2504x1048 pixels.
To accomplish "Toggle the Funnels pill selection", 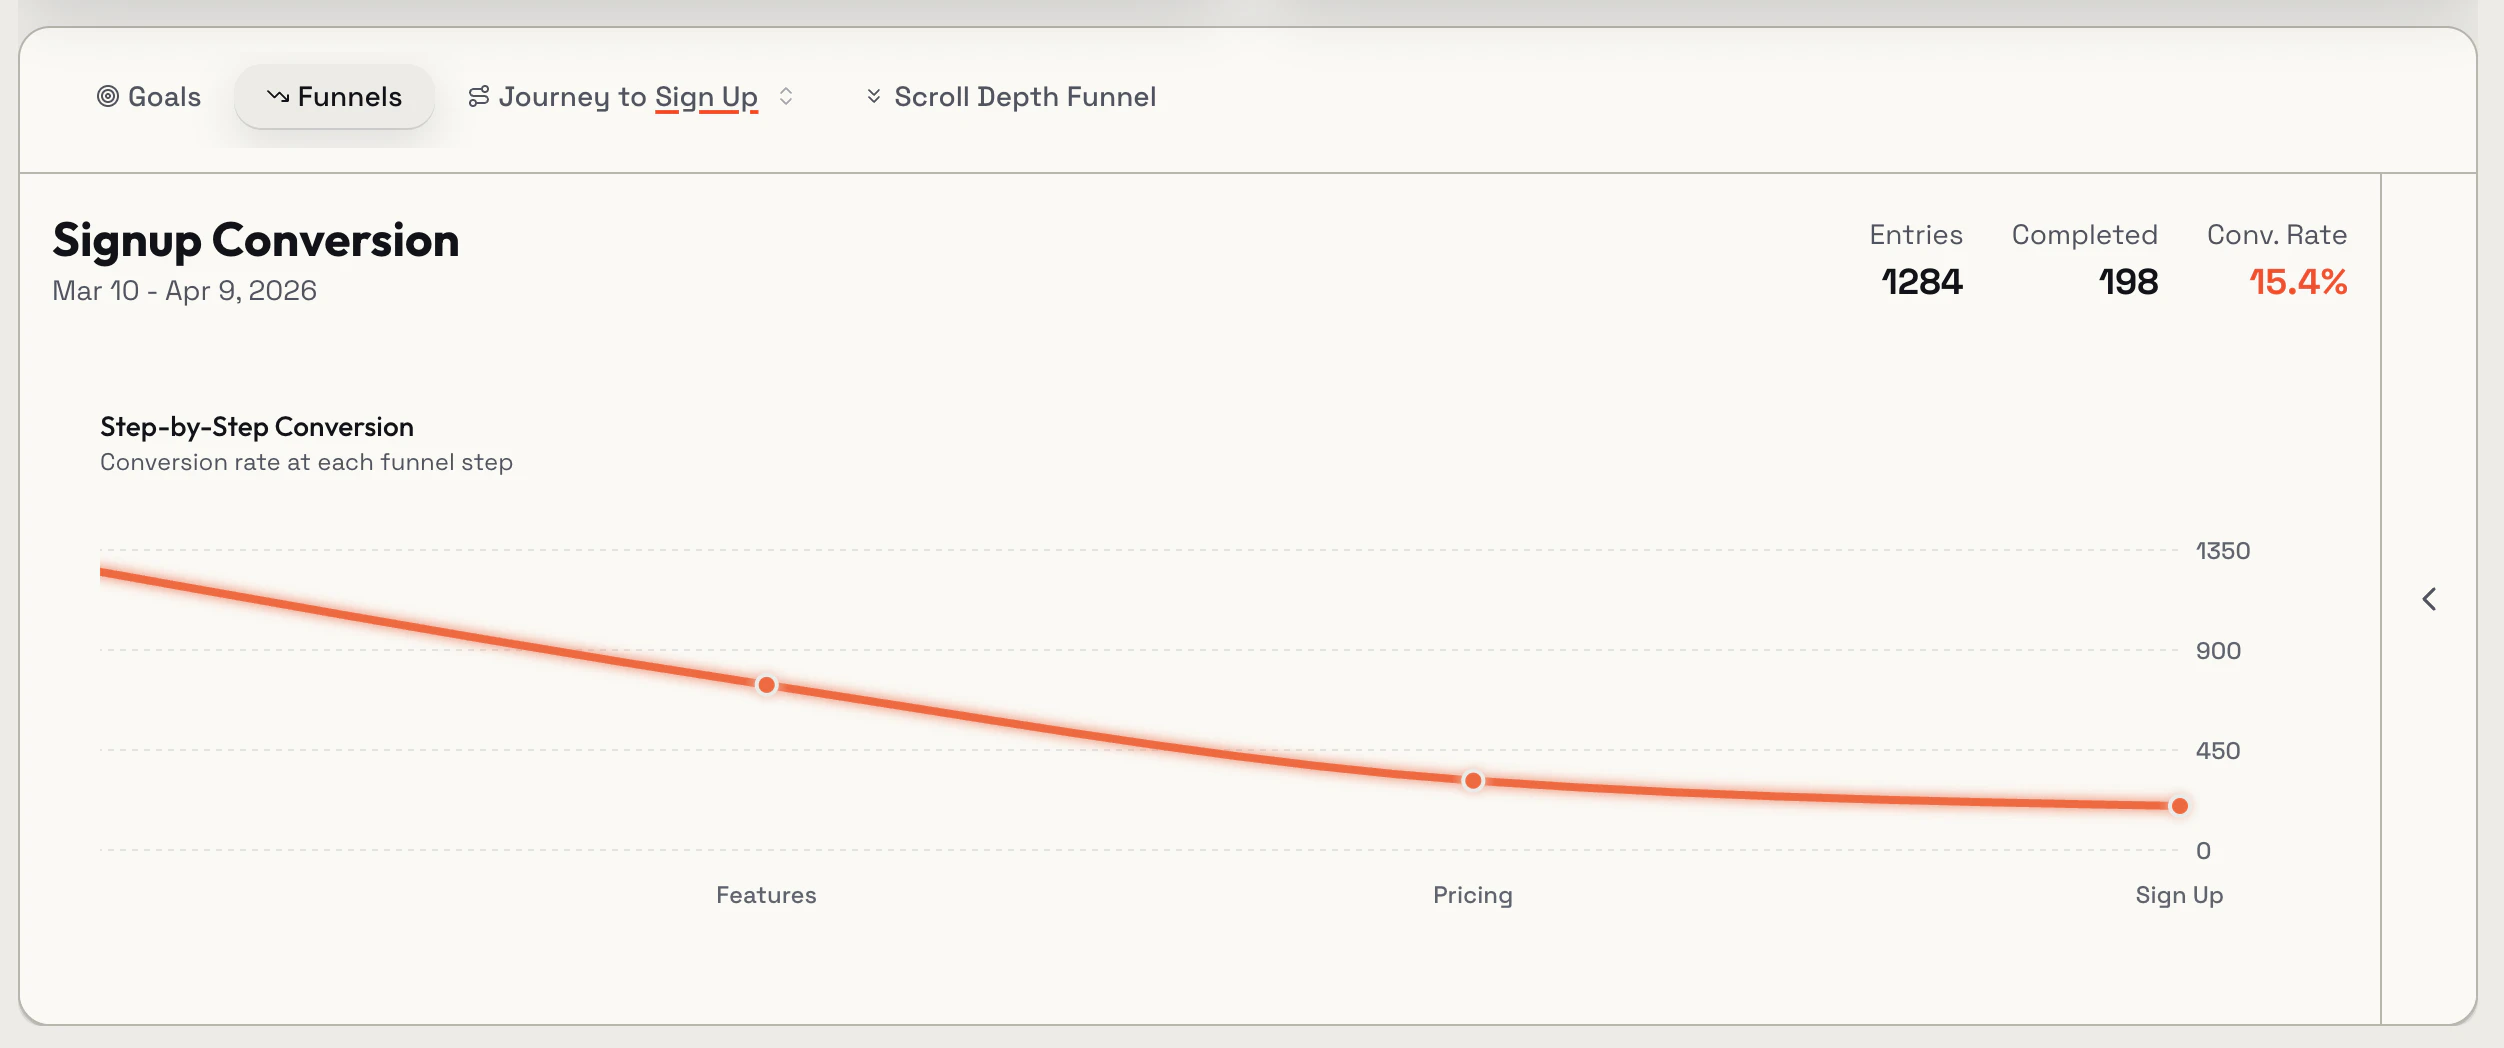I will coord(334,96).
